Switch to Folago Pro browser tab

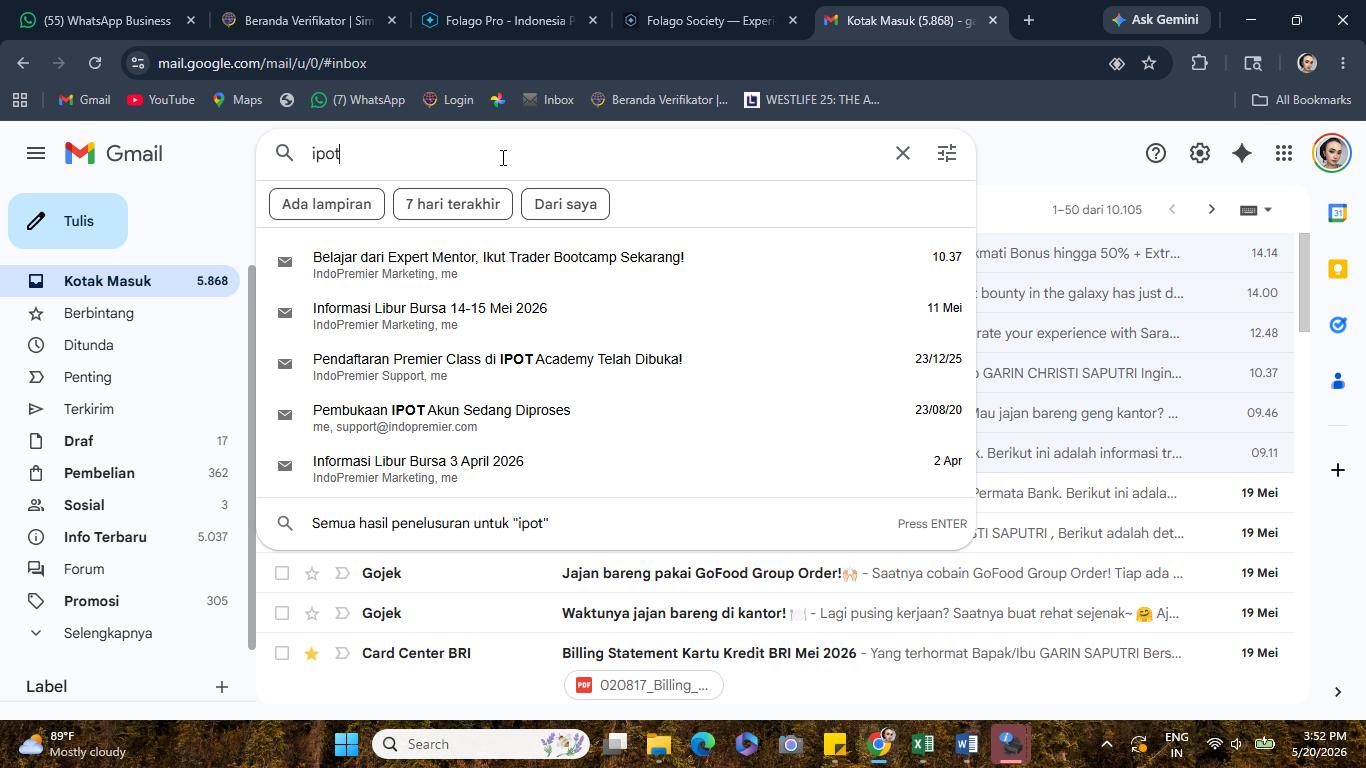coord(510,20)
